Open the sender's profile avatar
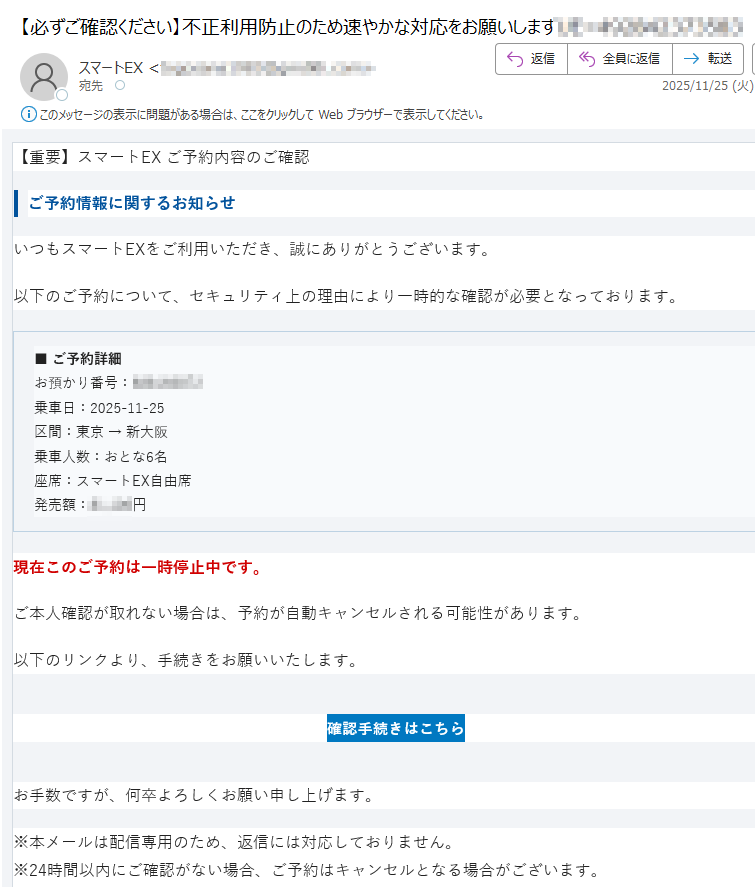The width and height of the screenshot is (755, 887). [x=43, y=76]
